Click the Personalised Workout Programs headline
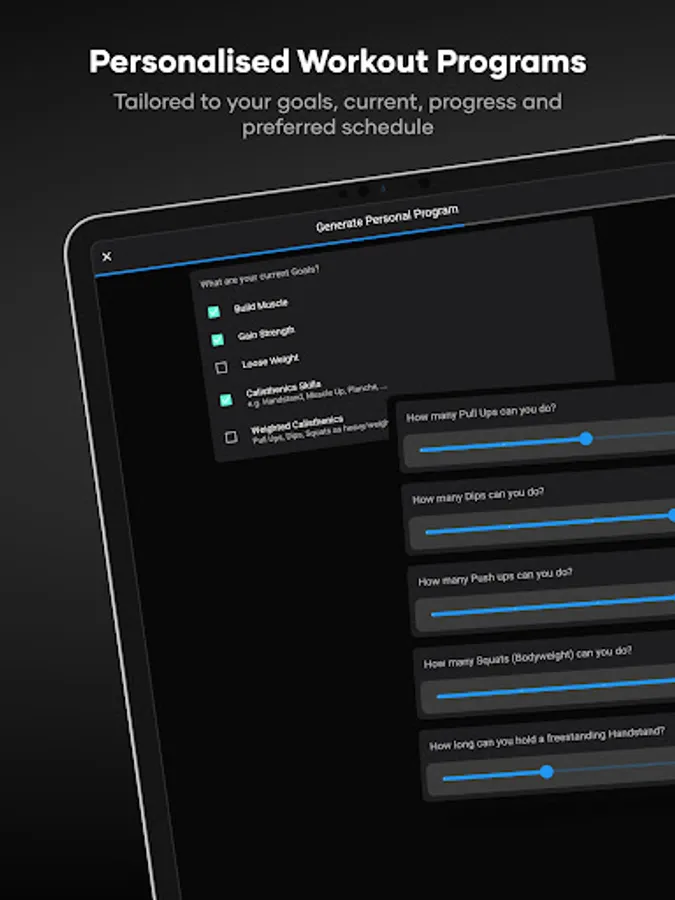Screen dimensions: 675x900 click(x=338, y=61)
